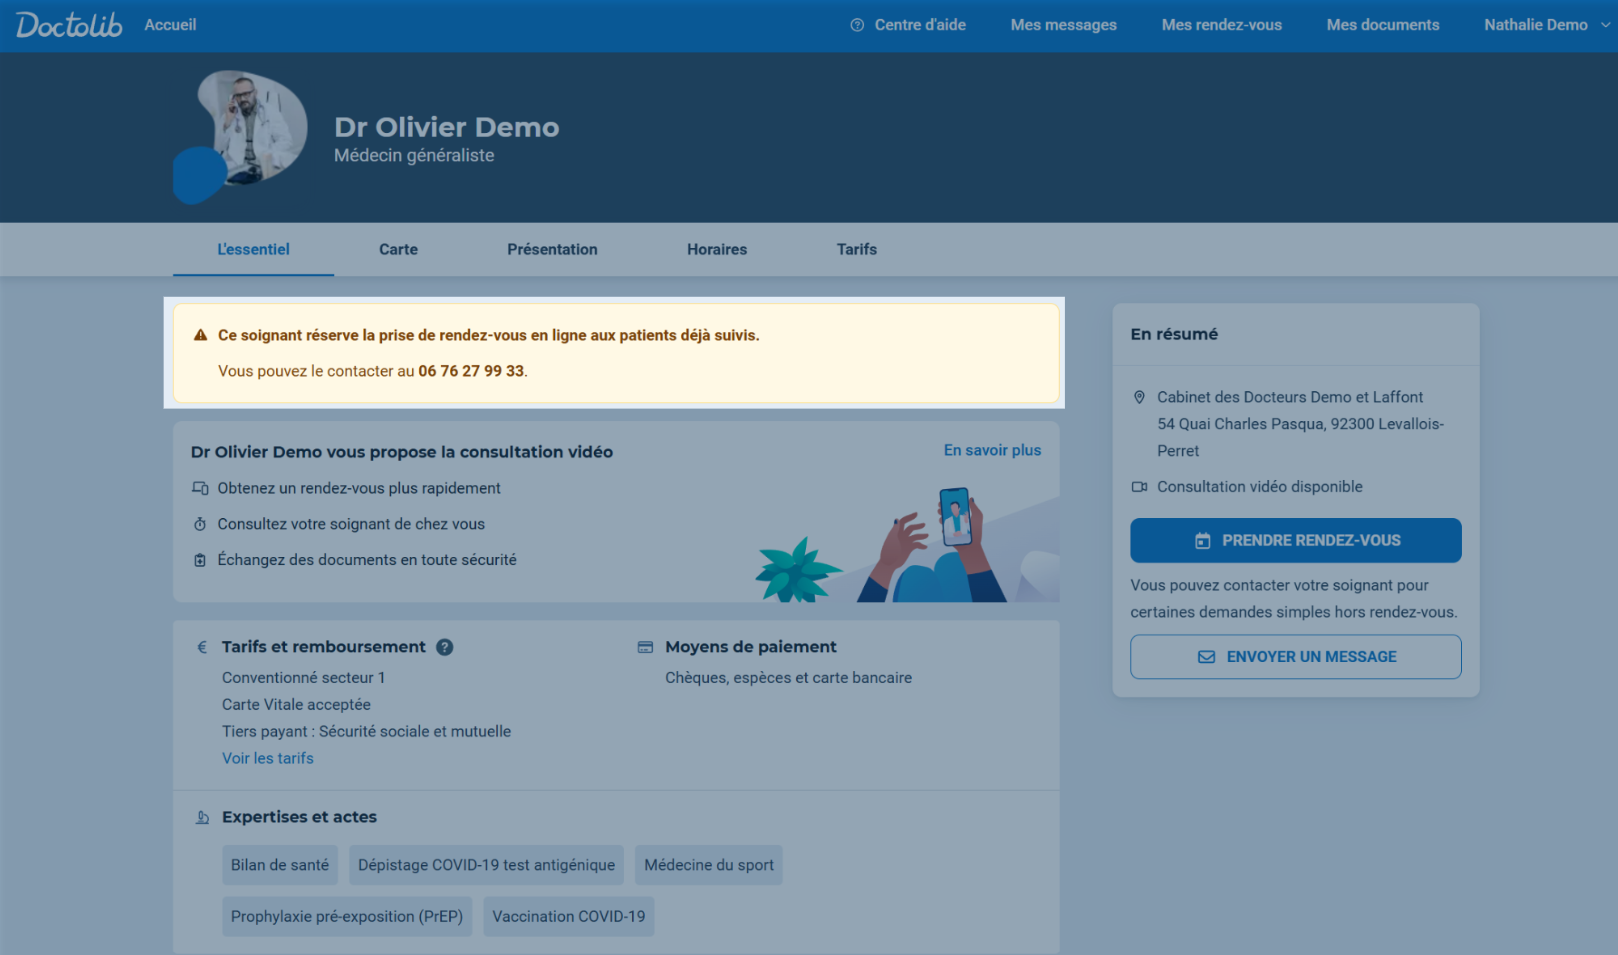
Task: Open the Tarifs tab
Action: pyautogui.click(x=857, y=249)
